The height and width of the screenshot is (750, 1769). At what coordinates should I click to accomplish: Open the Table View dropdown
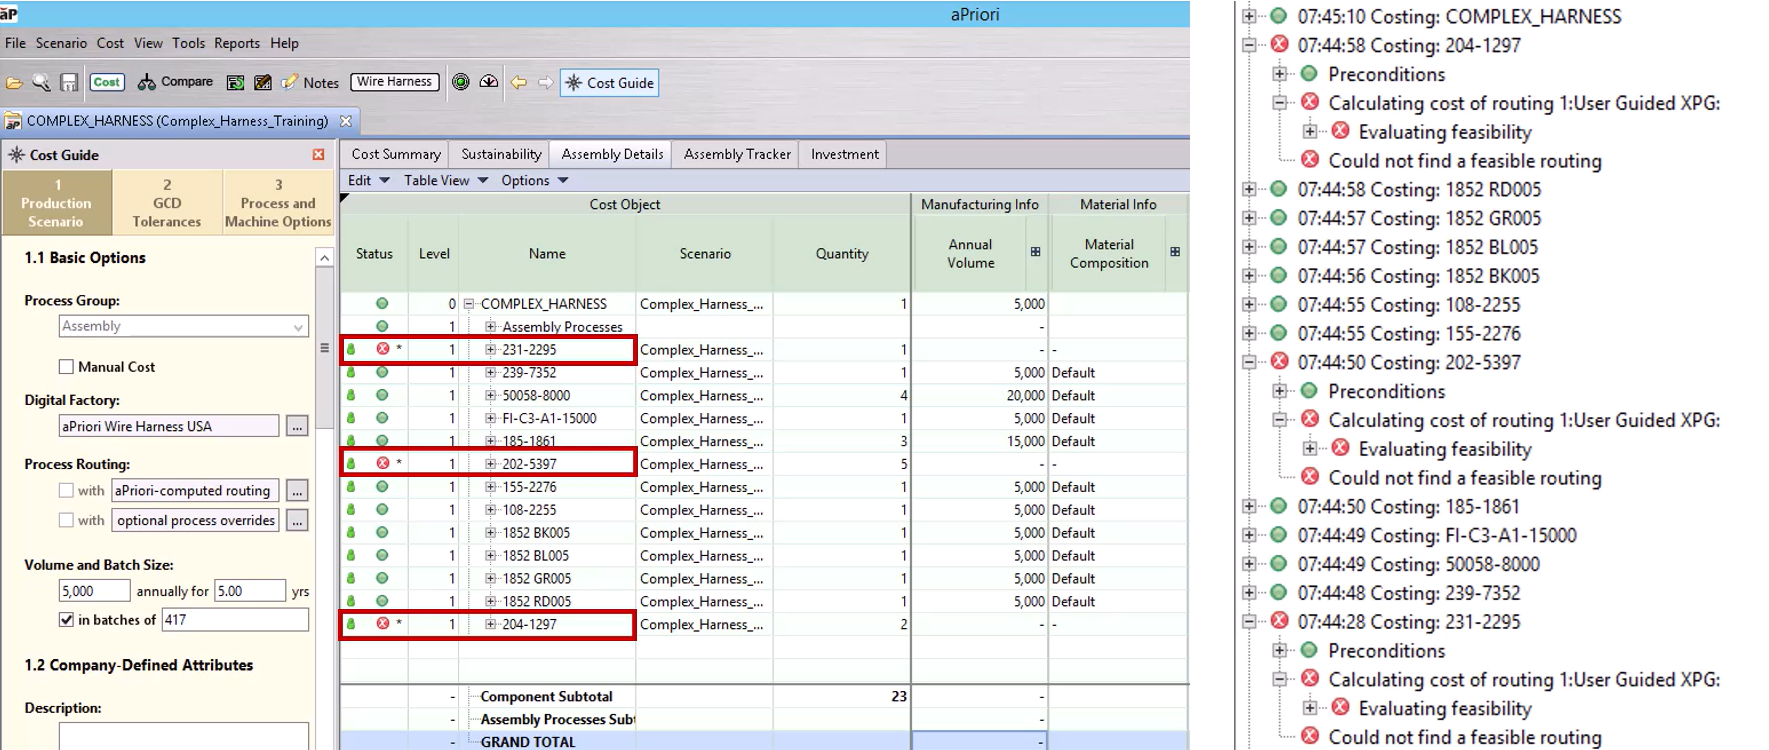tap(446, 181)
